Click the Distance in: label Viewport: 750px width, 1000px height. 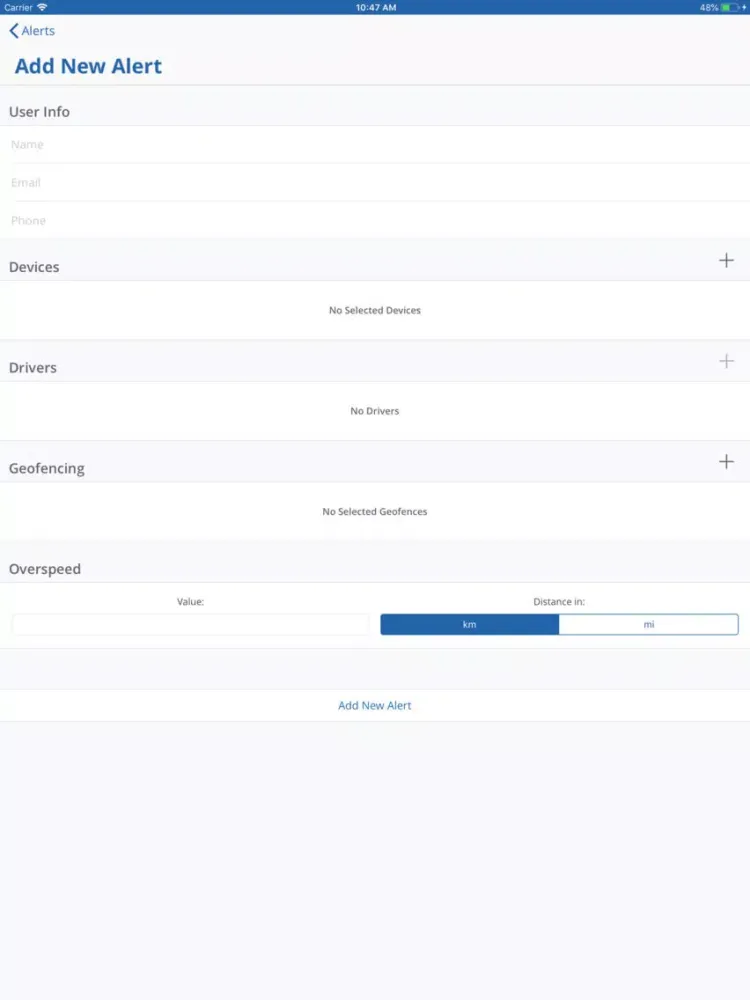coord(559,601)
